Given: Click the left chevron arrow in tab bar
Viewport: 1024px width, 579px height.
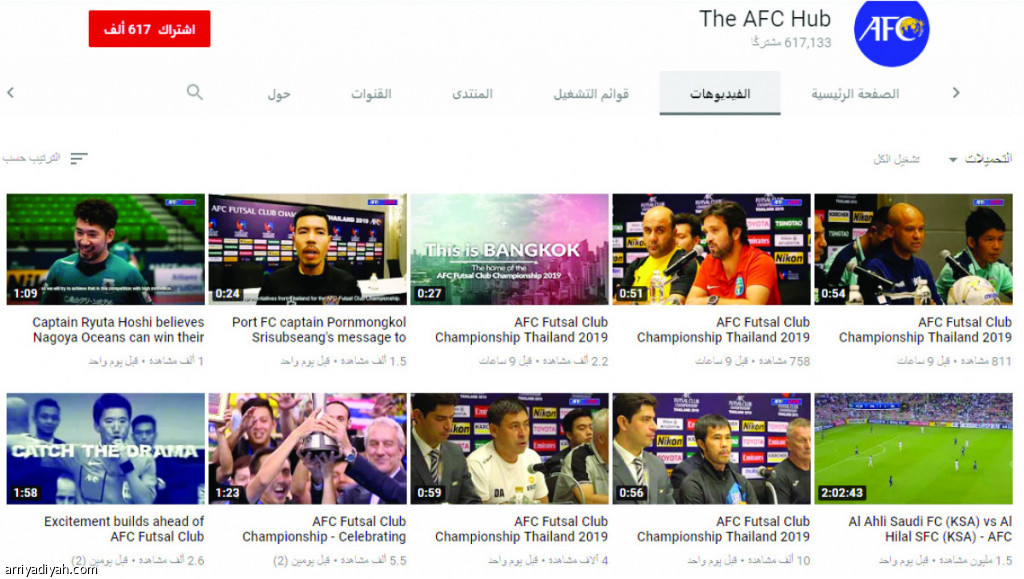Looking at the screenshot, I should pyautogui.click(x=10, y=93).
